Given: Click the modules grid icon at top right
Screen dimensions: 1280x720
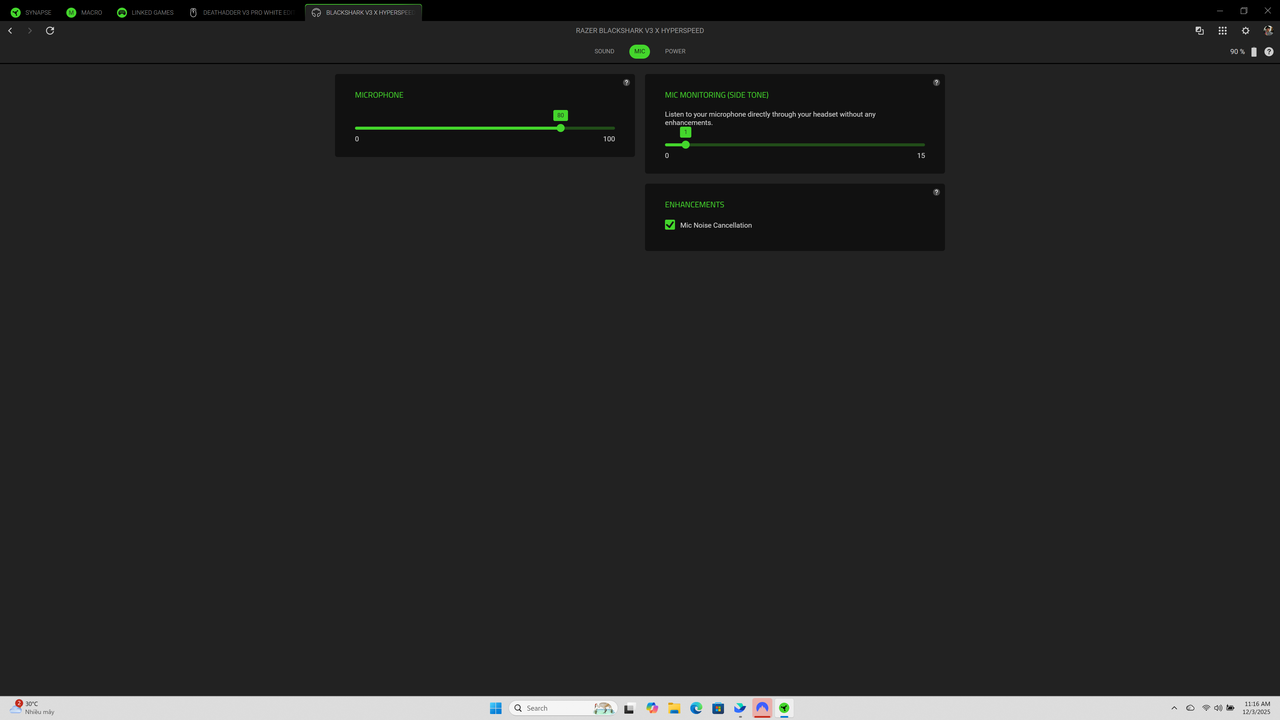Looking at the screenshot, I should [1222, 31].
